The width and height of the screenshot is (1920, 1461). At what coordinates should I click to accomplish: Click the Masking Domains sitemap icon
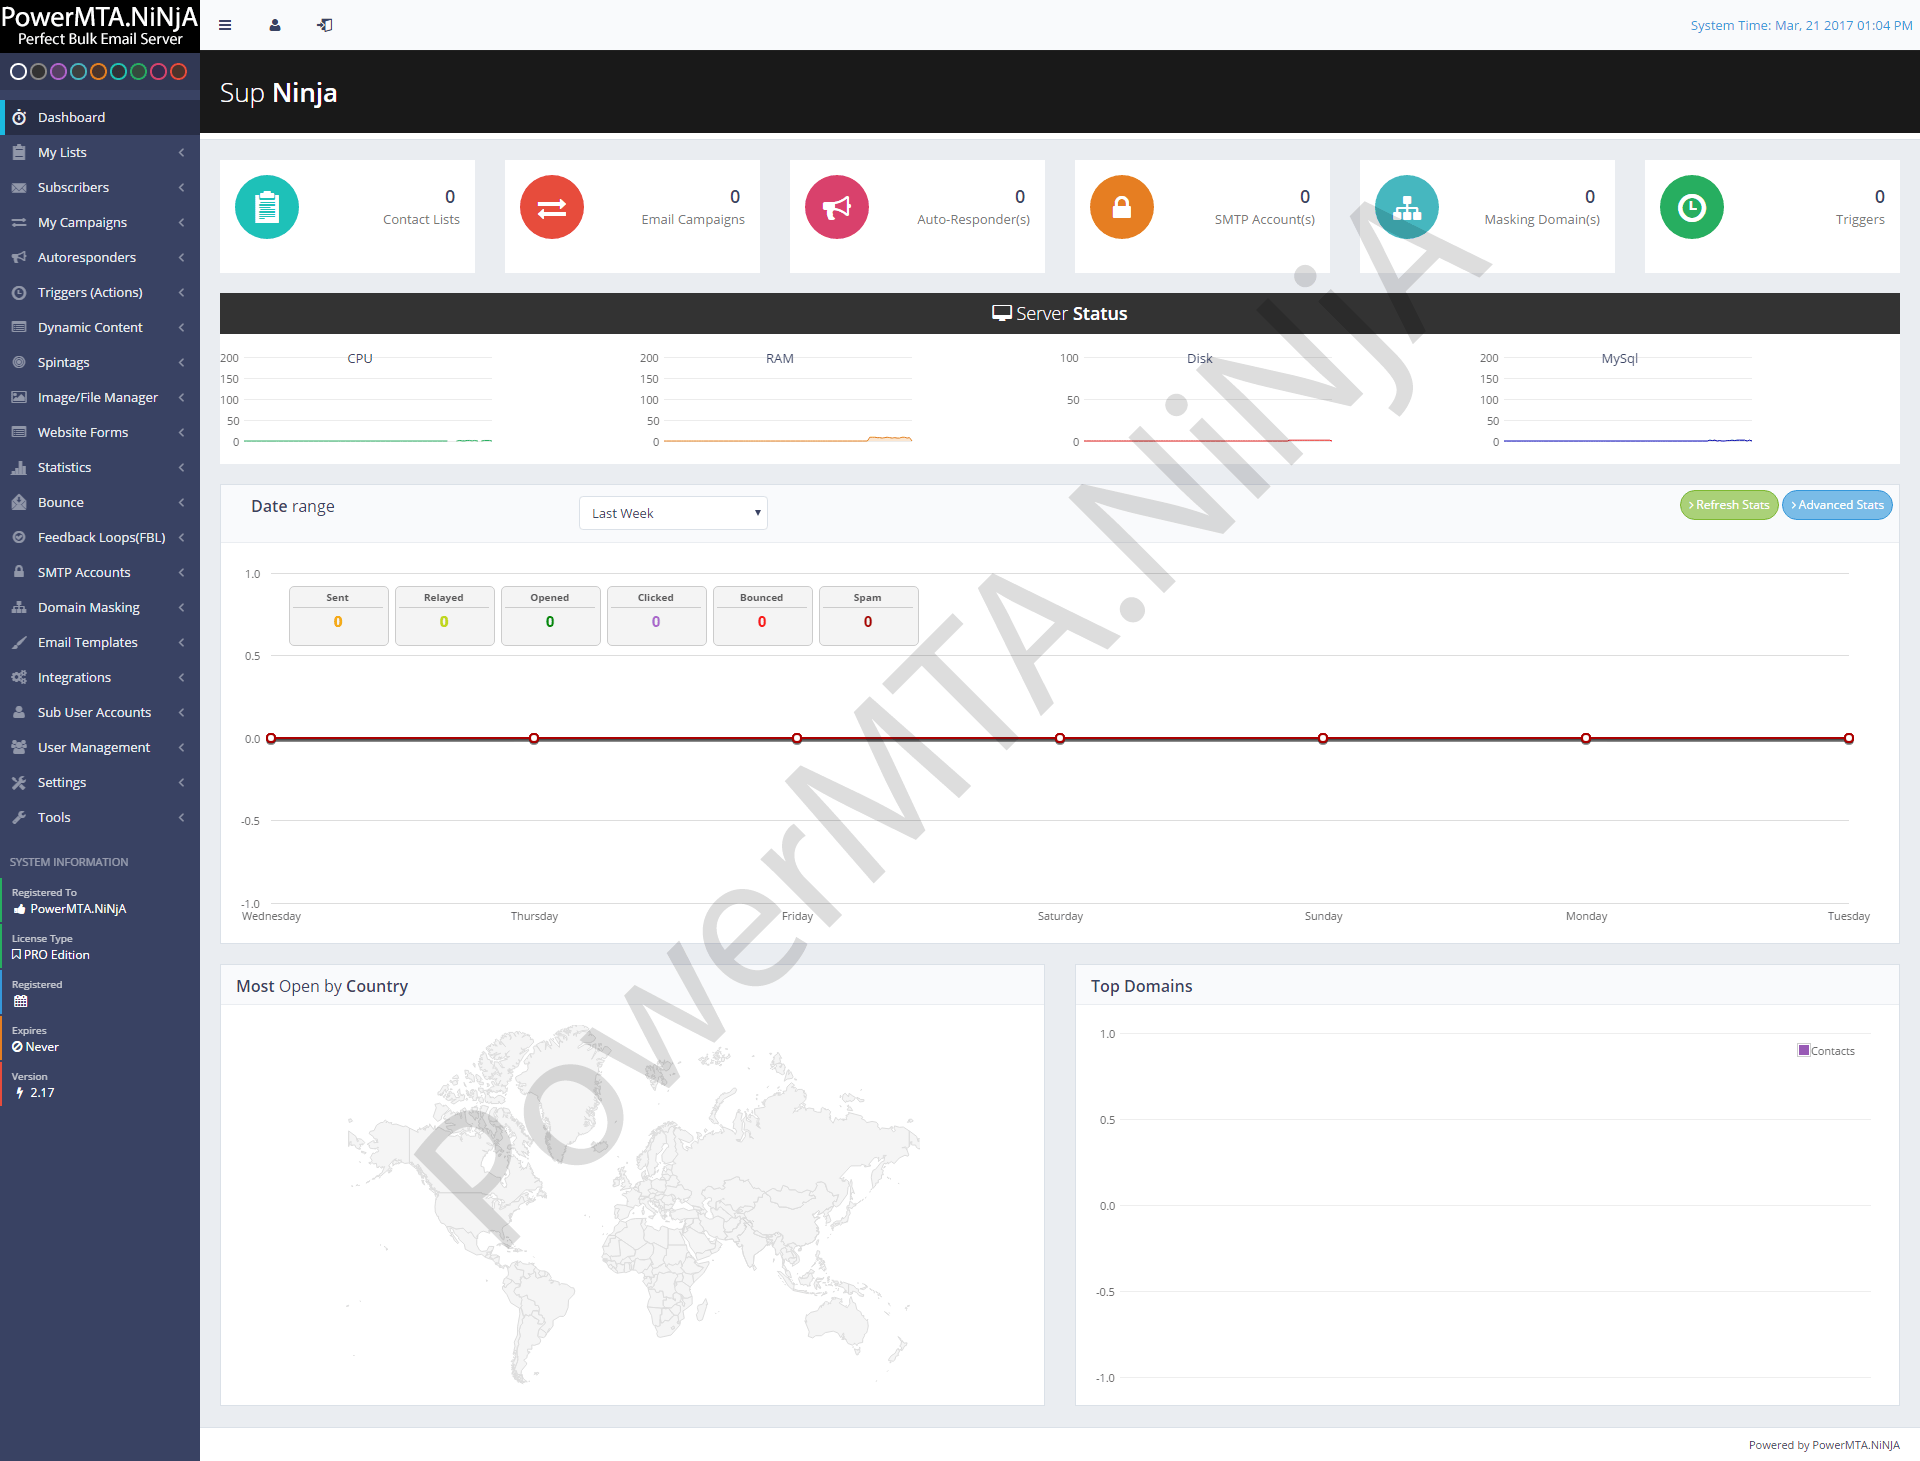tap(1407, 207)
